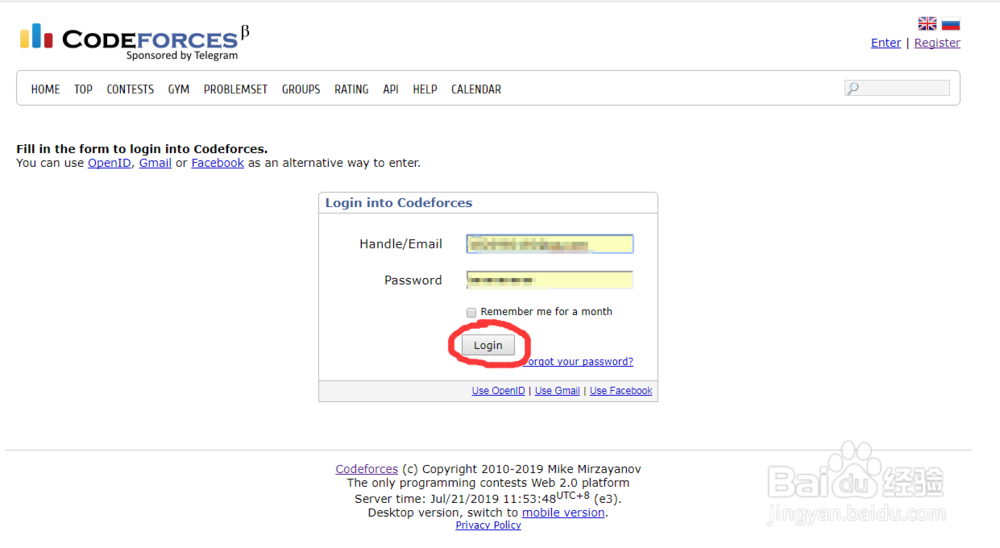Switch language with the Russian flag
Image resolution: width=1000 pixels, height=548 pixels.
pyautogui.click(x=950, y=24)
